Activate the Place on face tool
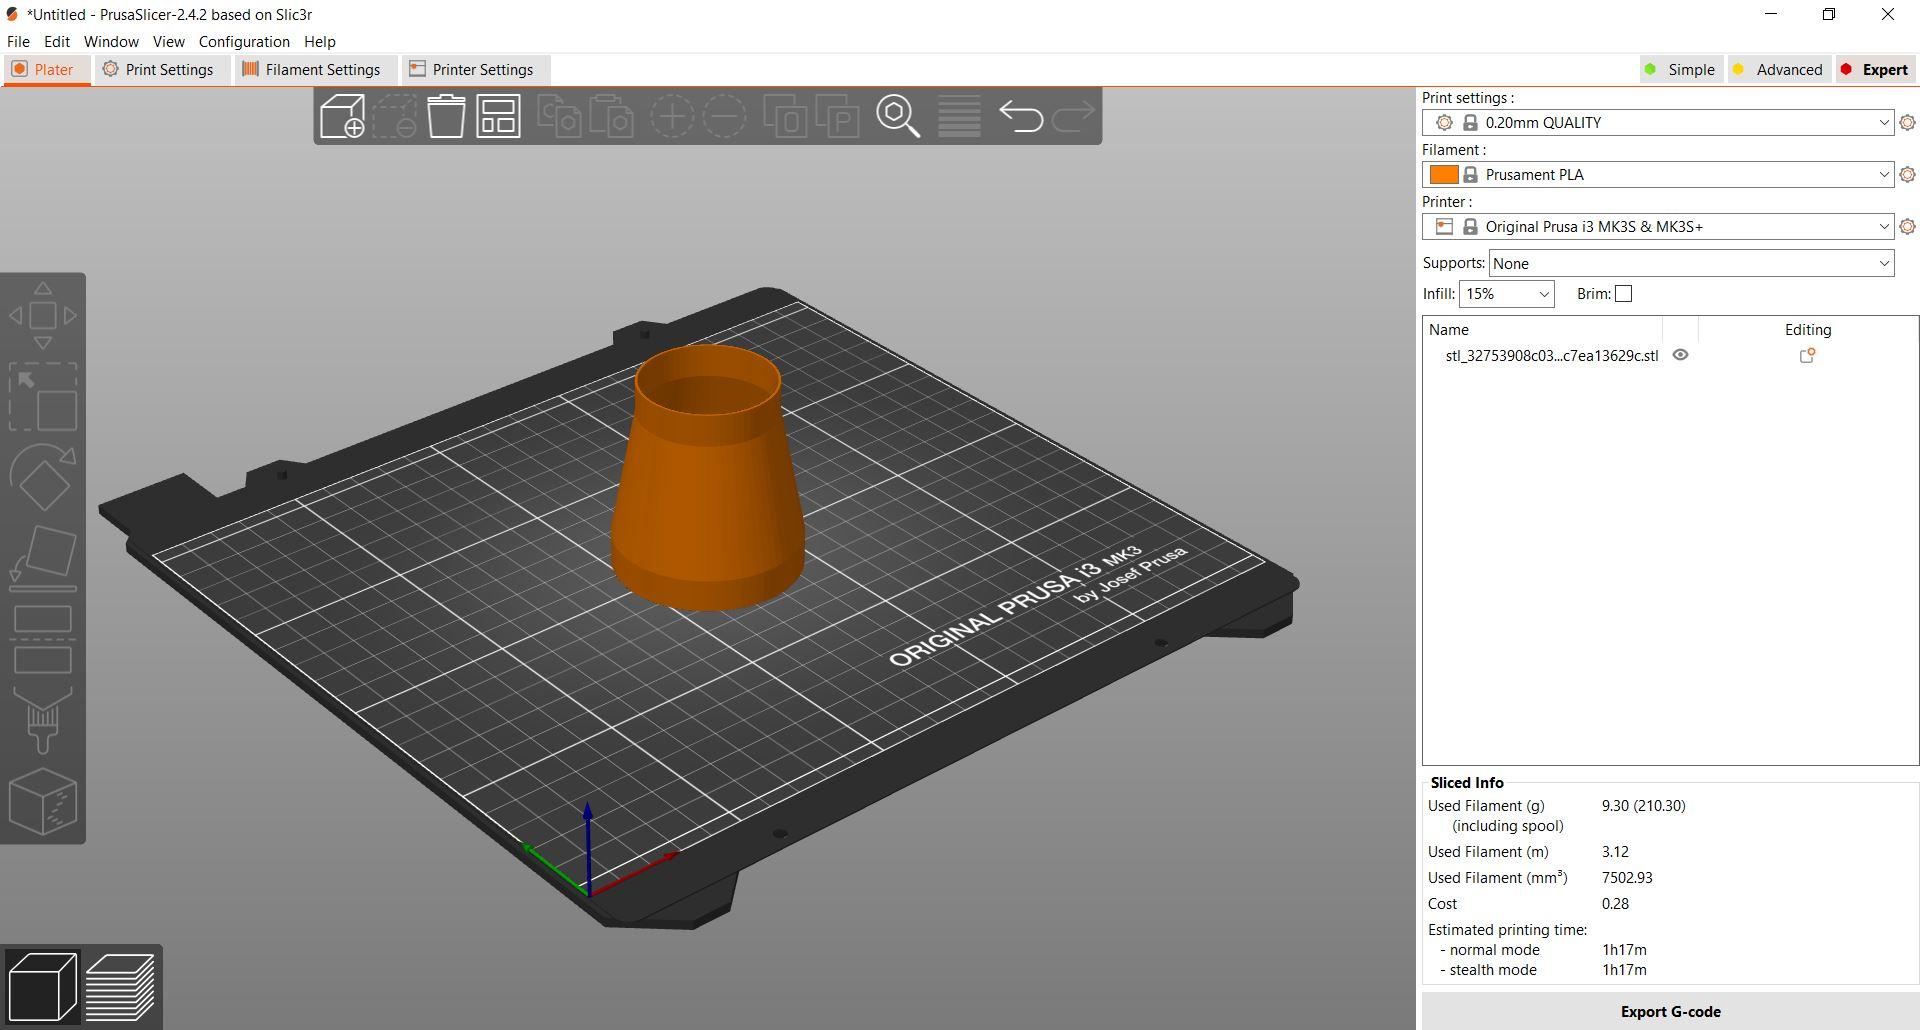The image size is (1920, 1030). 44,555
